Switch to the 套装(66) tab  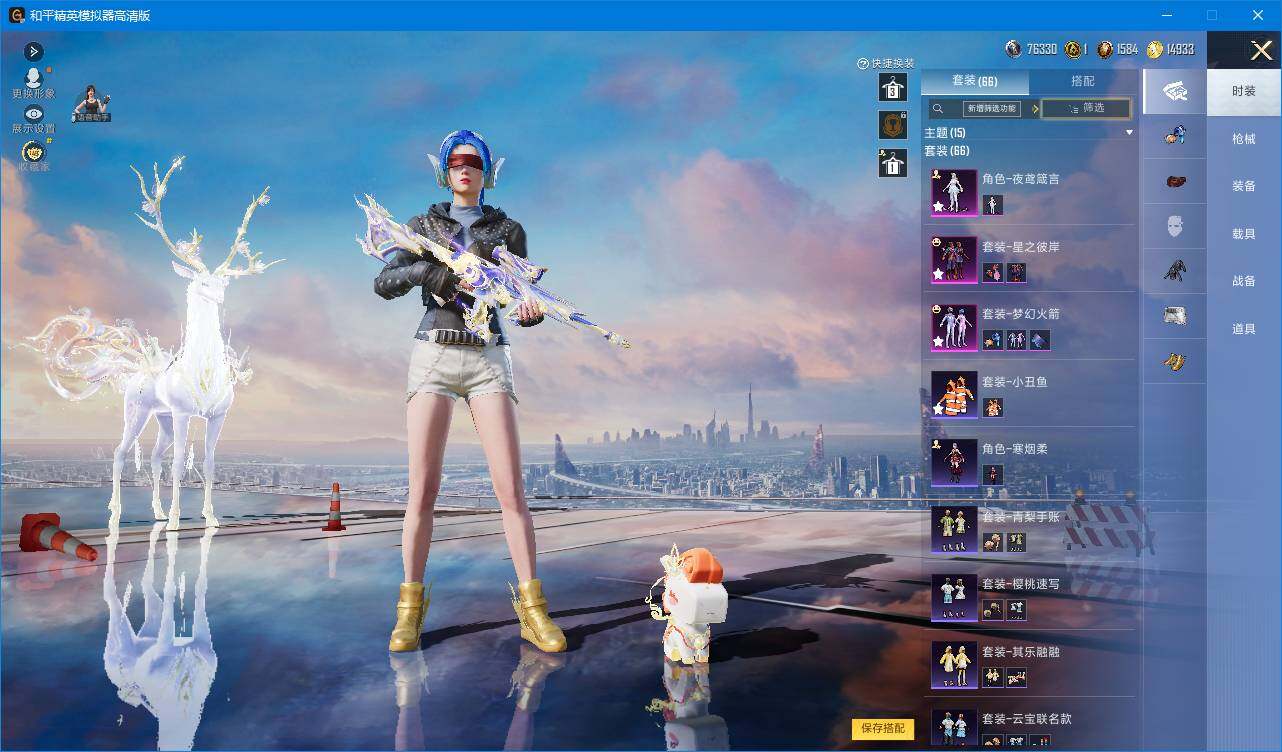coord(974,81)
